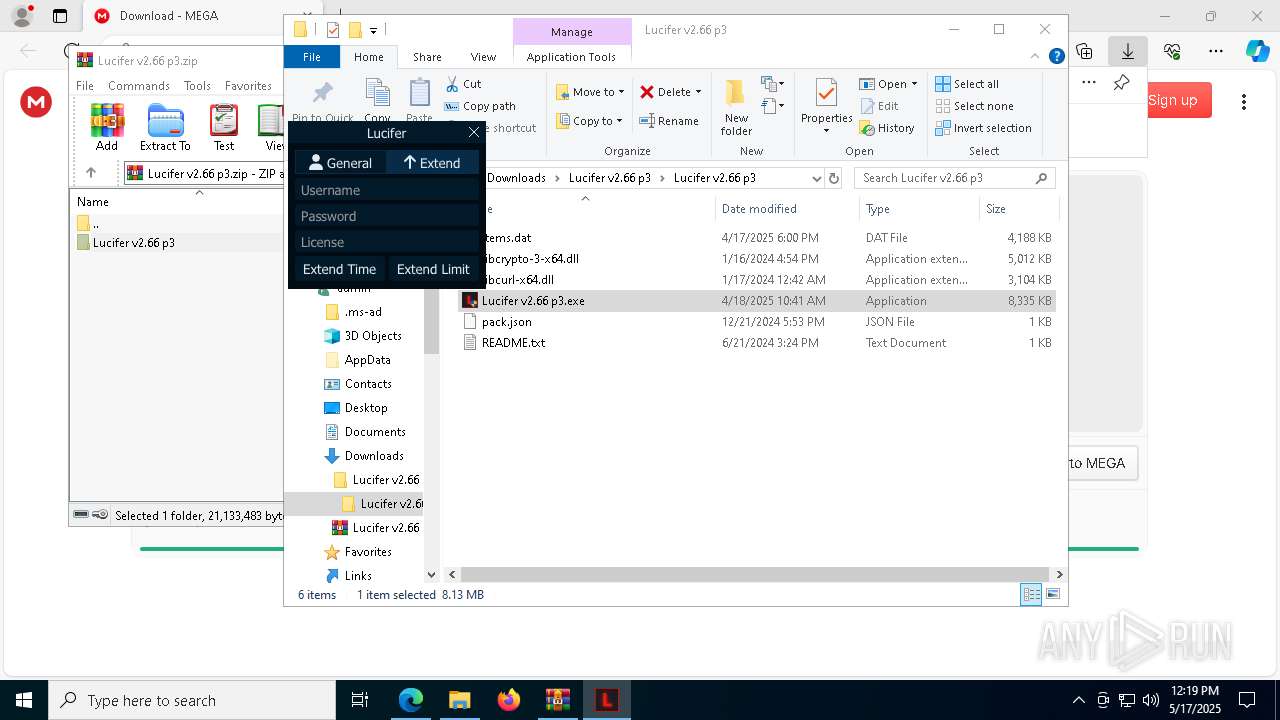1280x720 pixels.
Task: Switch to View ribbon tab
Action: pyautogui.click(x=483, y=57)
